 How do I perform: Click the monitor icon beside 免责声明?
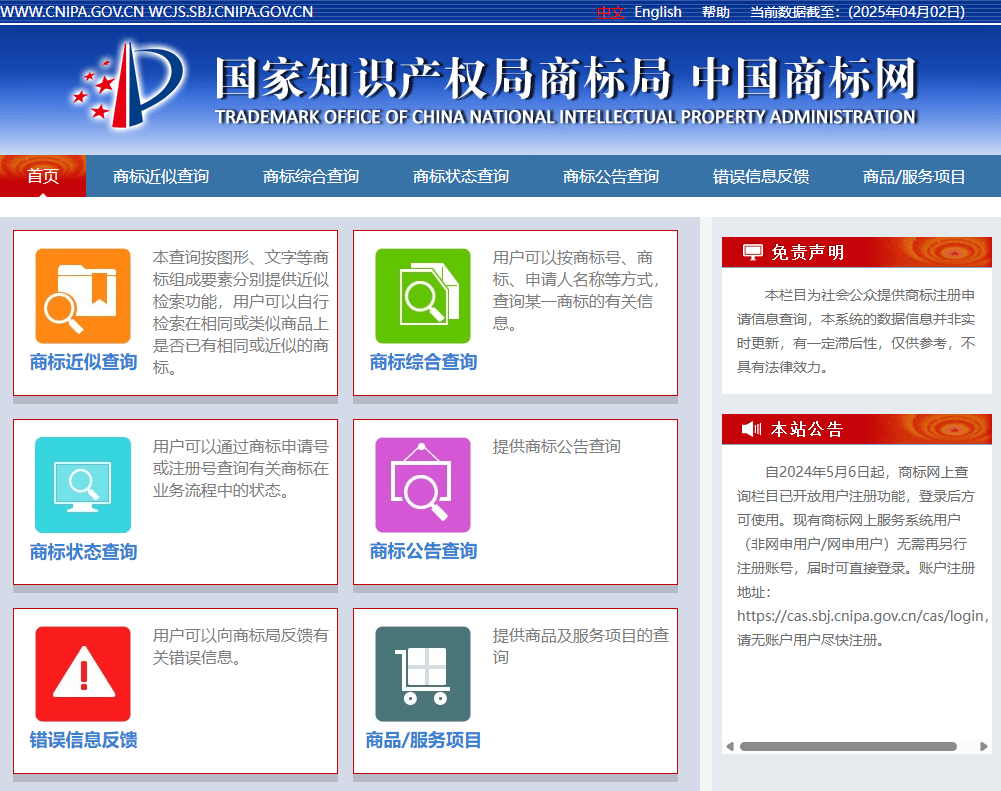[x=753, y=252]
